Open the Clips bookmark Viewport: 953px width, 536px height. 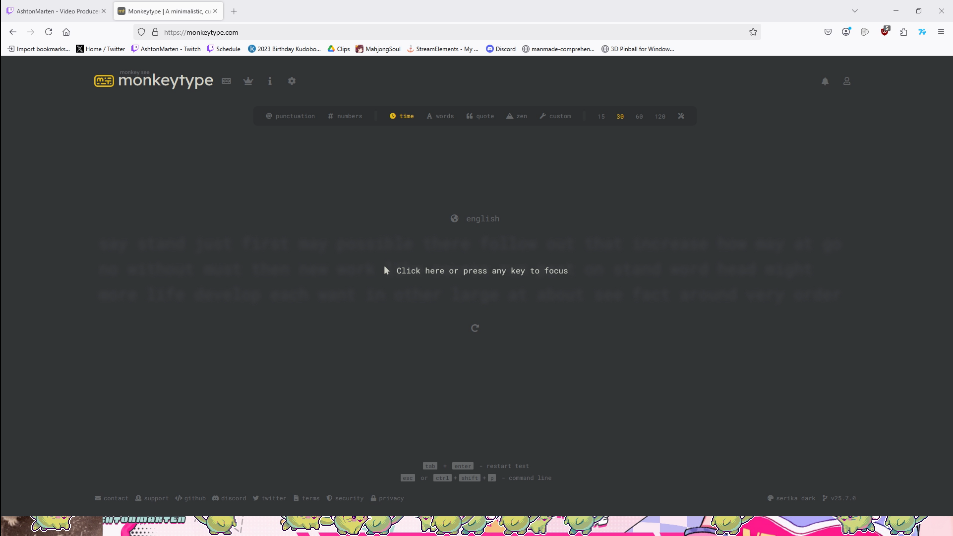(x=339, y=49)
